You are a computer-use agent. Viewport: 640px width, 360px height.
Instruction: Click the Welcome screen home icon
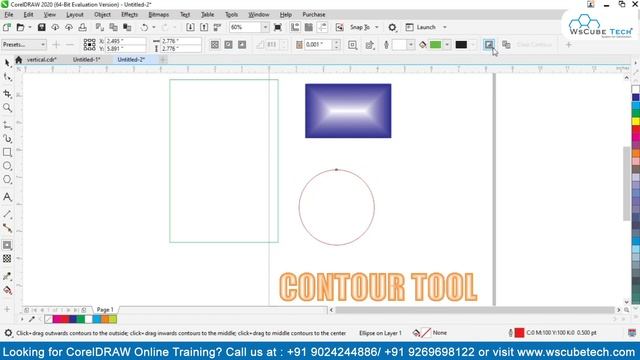point(18,60)
